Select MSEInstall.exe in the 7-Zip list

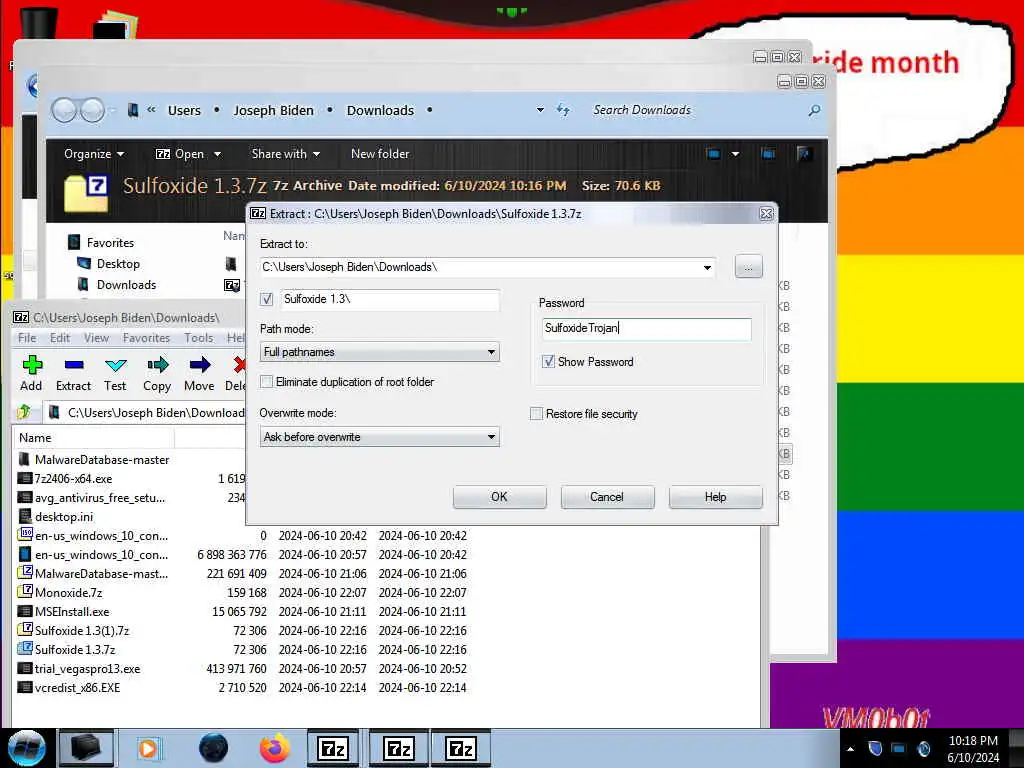[72, 611]
